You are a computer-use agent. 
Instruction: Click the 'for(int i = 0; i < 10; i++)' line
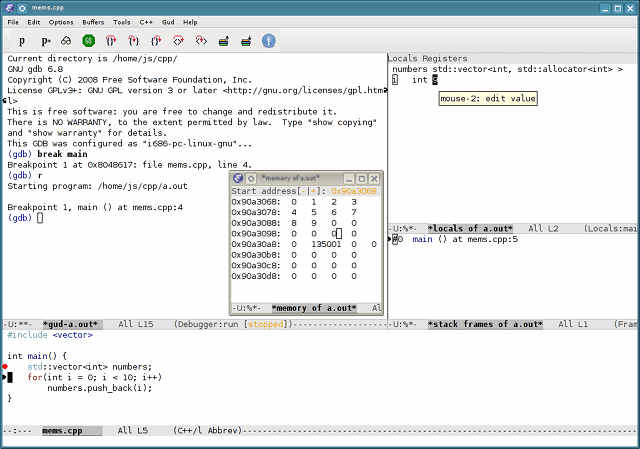[95, 377]
